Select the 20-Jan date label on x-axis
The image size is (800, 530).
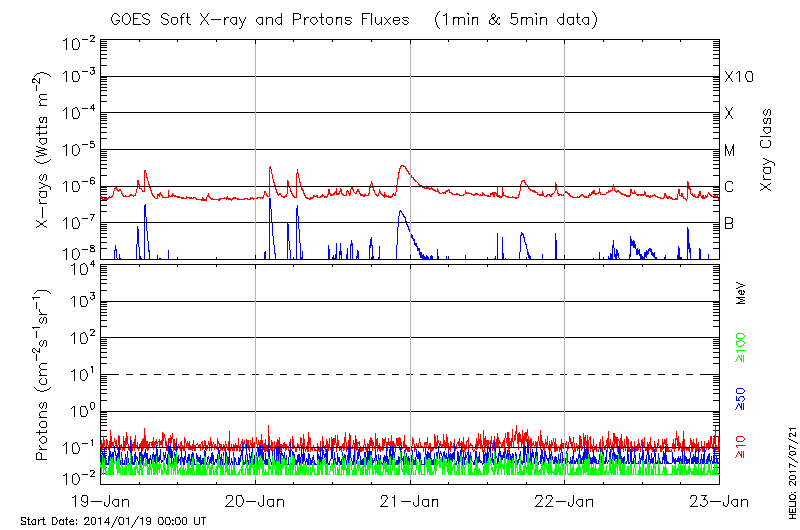256,502
